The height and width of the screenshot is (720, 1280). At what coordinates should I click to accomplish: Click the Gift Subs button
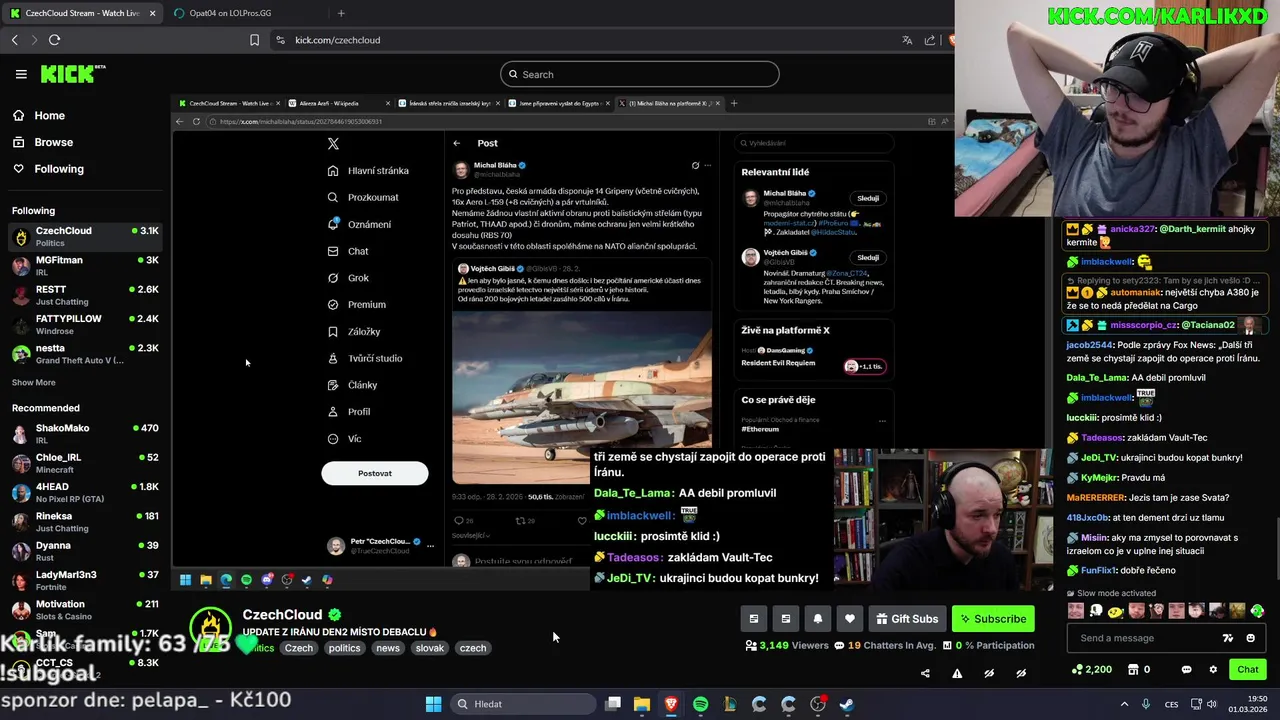click(907, 619)
